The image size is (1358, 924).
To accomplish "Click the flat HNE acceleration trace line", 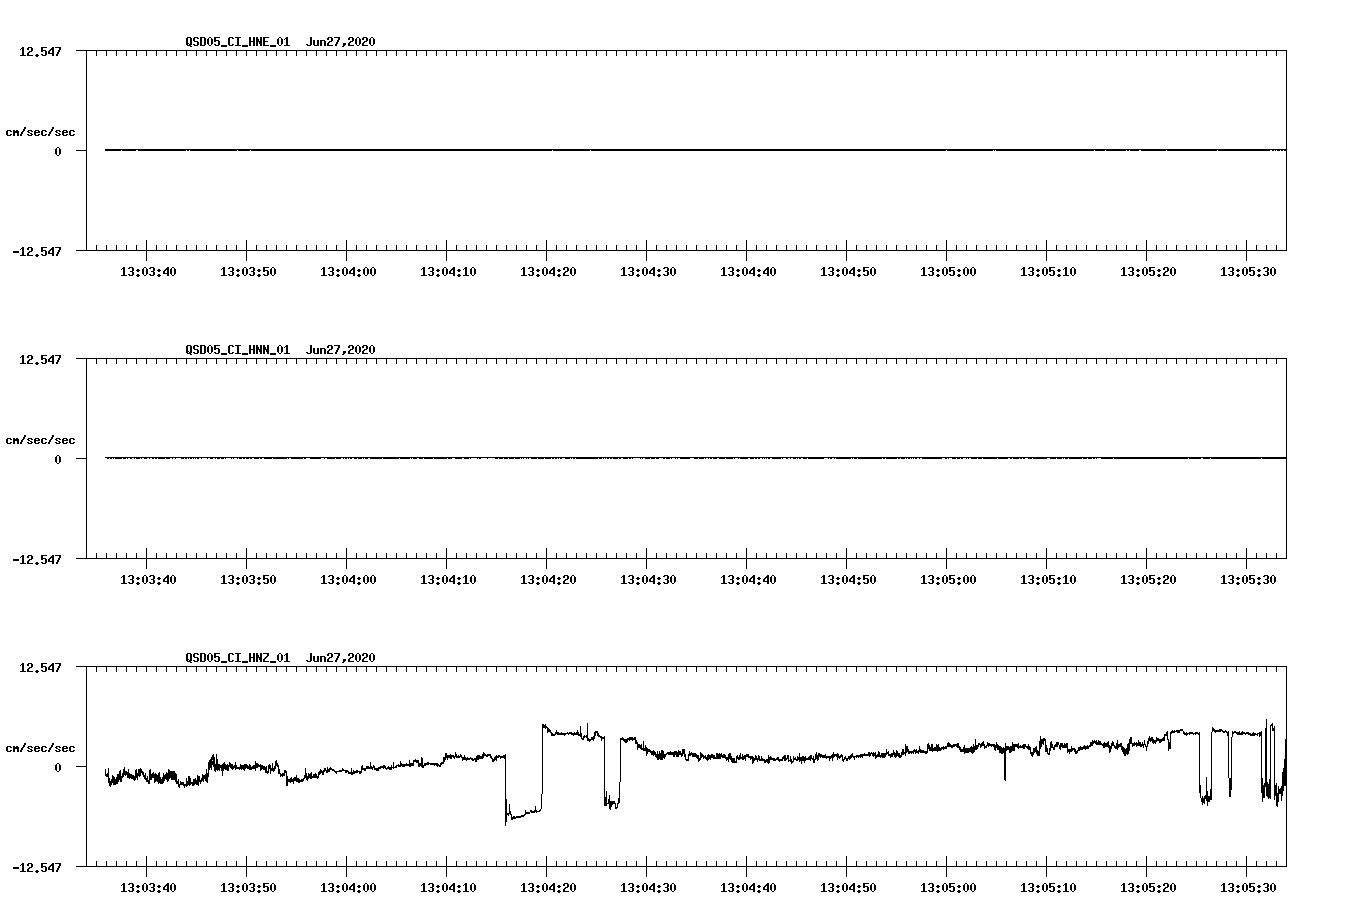I will 695,150.
